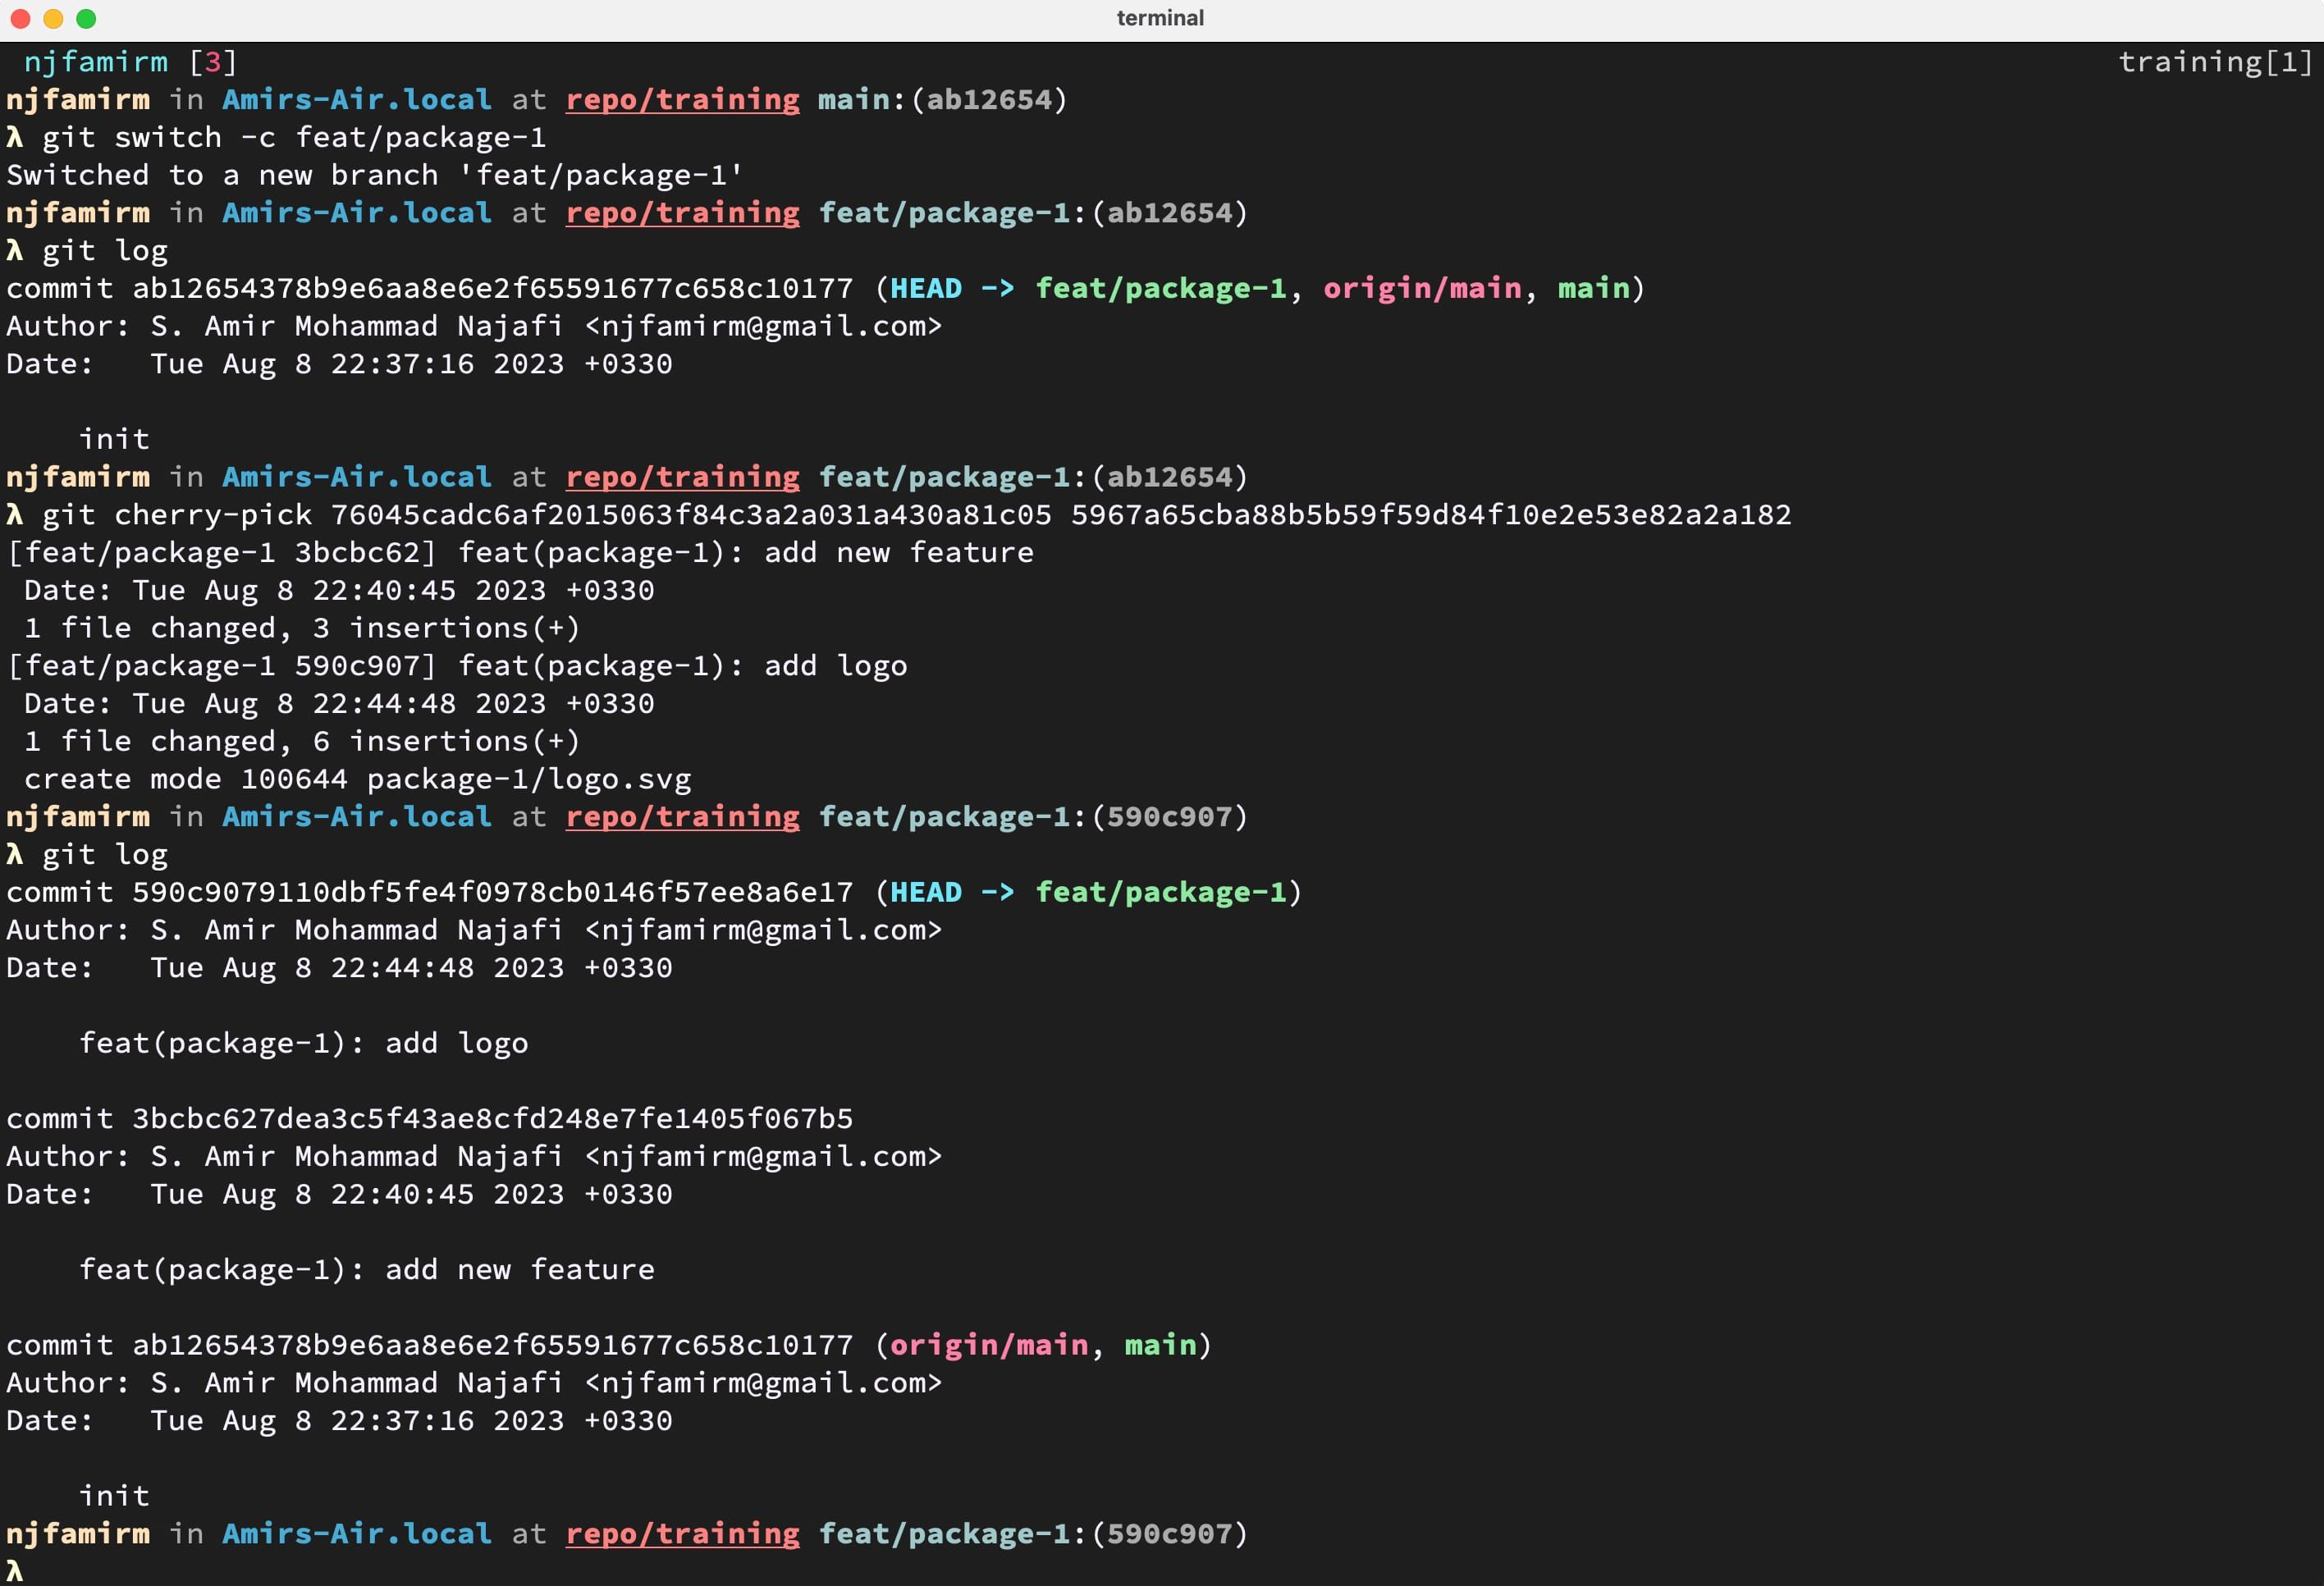
Task: Click the yellow minimize window button
Action: (x=53, y=18)
